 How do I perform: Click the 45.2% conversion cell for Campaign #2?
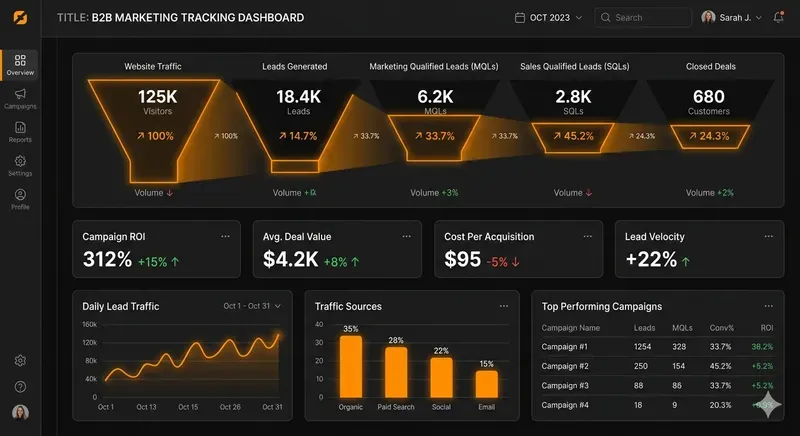click(720, 366)
